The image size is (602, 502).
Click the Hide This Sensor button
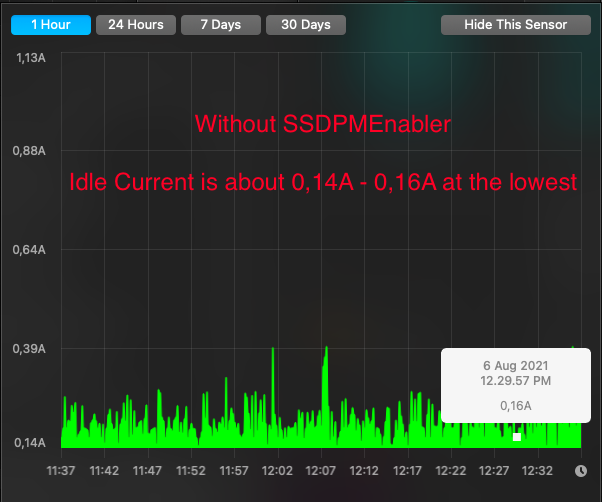[x=516, y=25]
